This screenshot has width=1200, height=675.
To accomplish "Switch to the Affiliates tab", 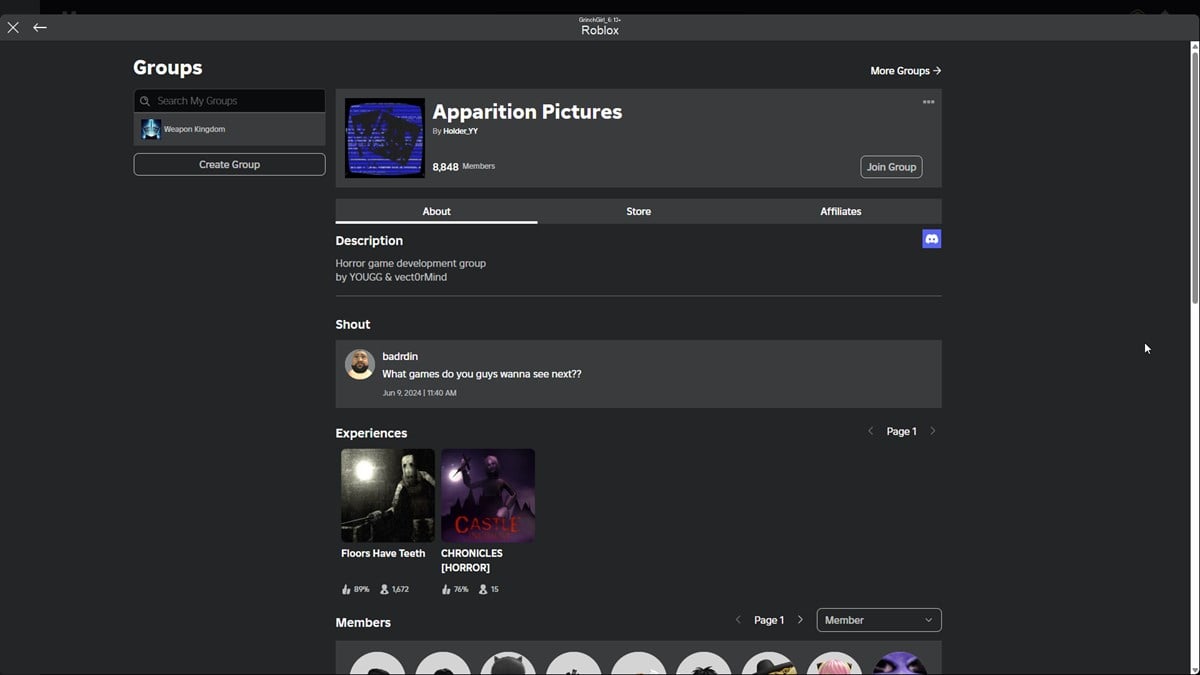I will (840, 211).
